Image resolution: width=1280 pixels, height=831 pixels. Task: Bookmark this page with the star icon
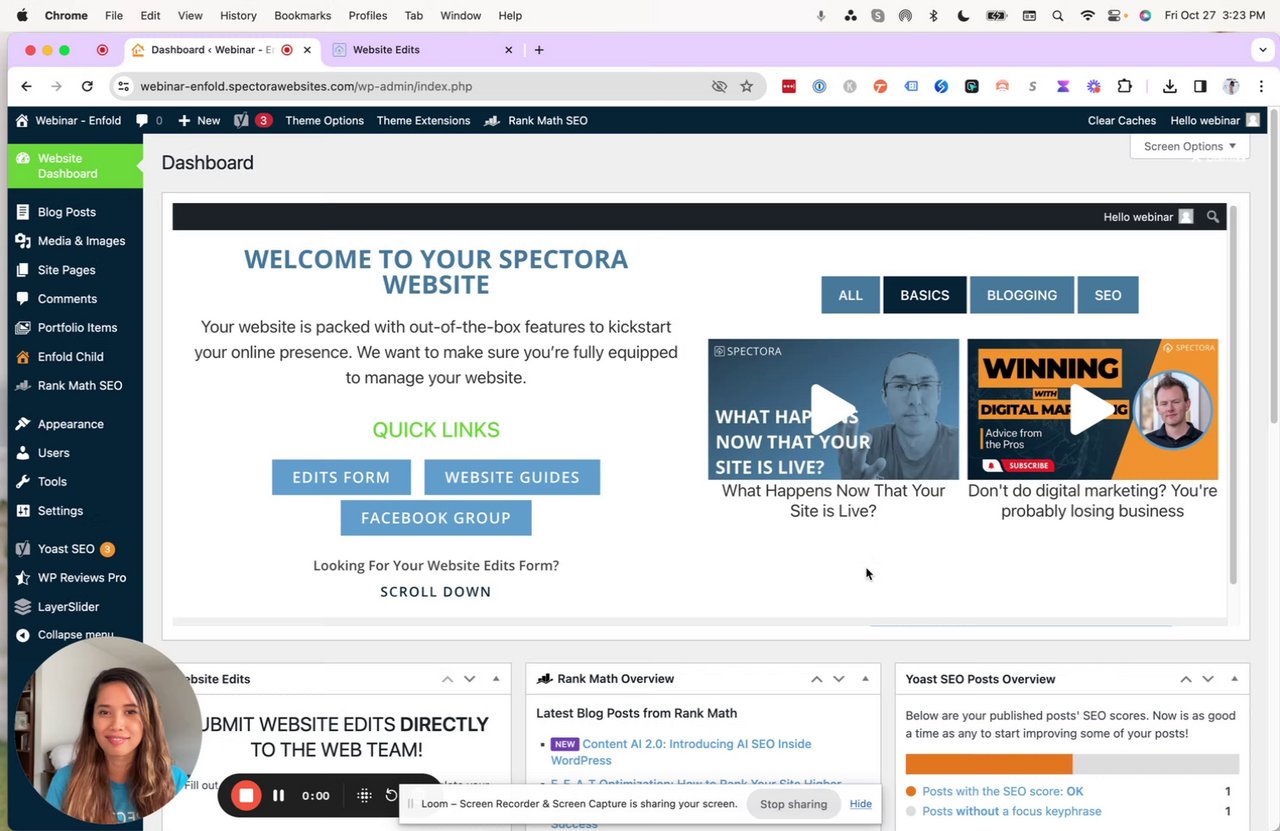point(746,87)
